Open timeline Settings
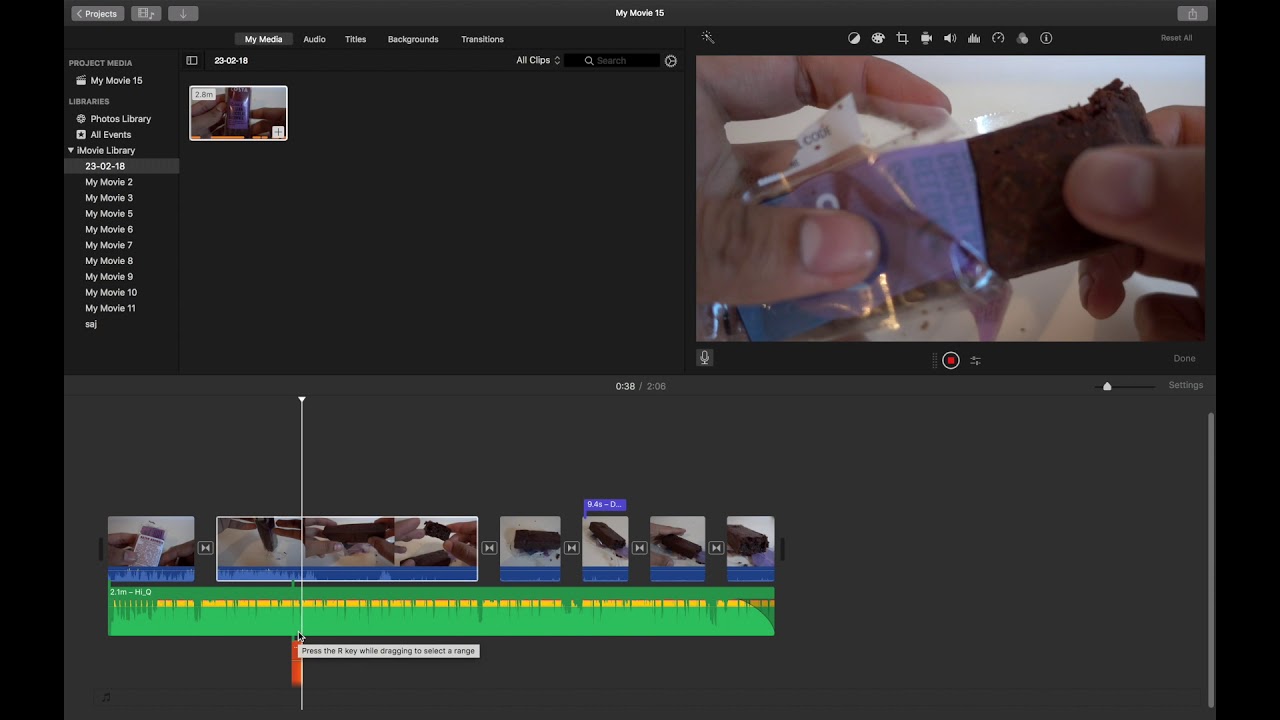 (1186, 385)
